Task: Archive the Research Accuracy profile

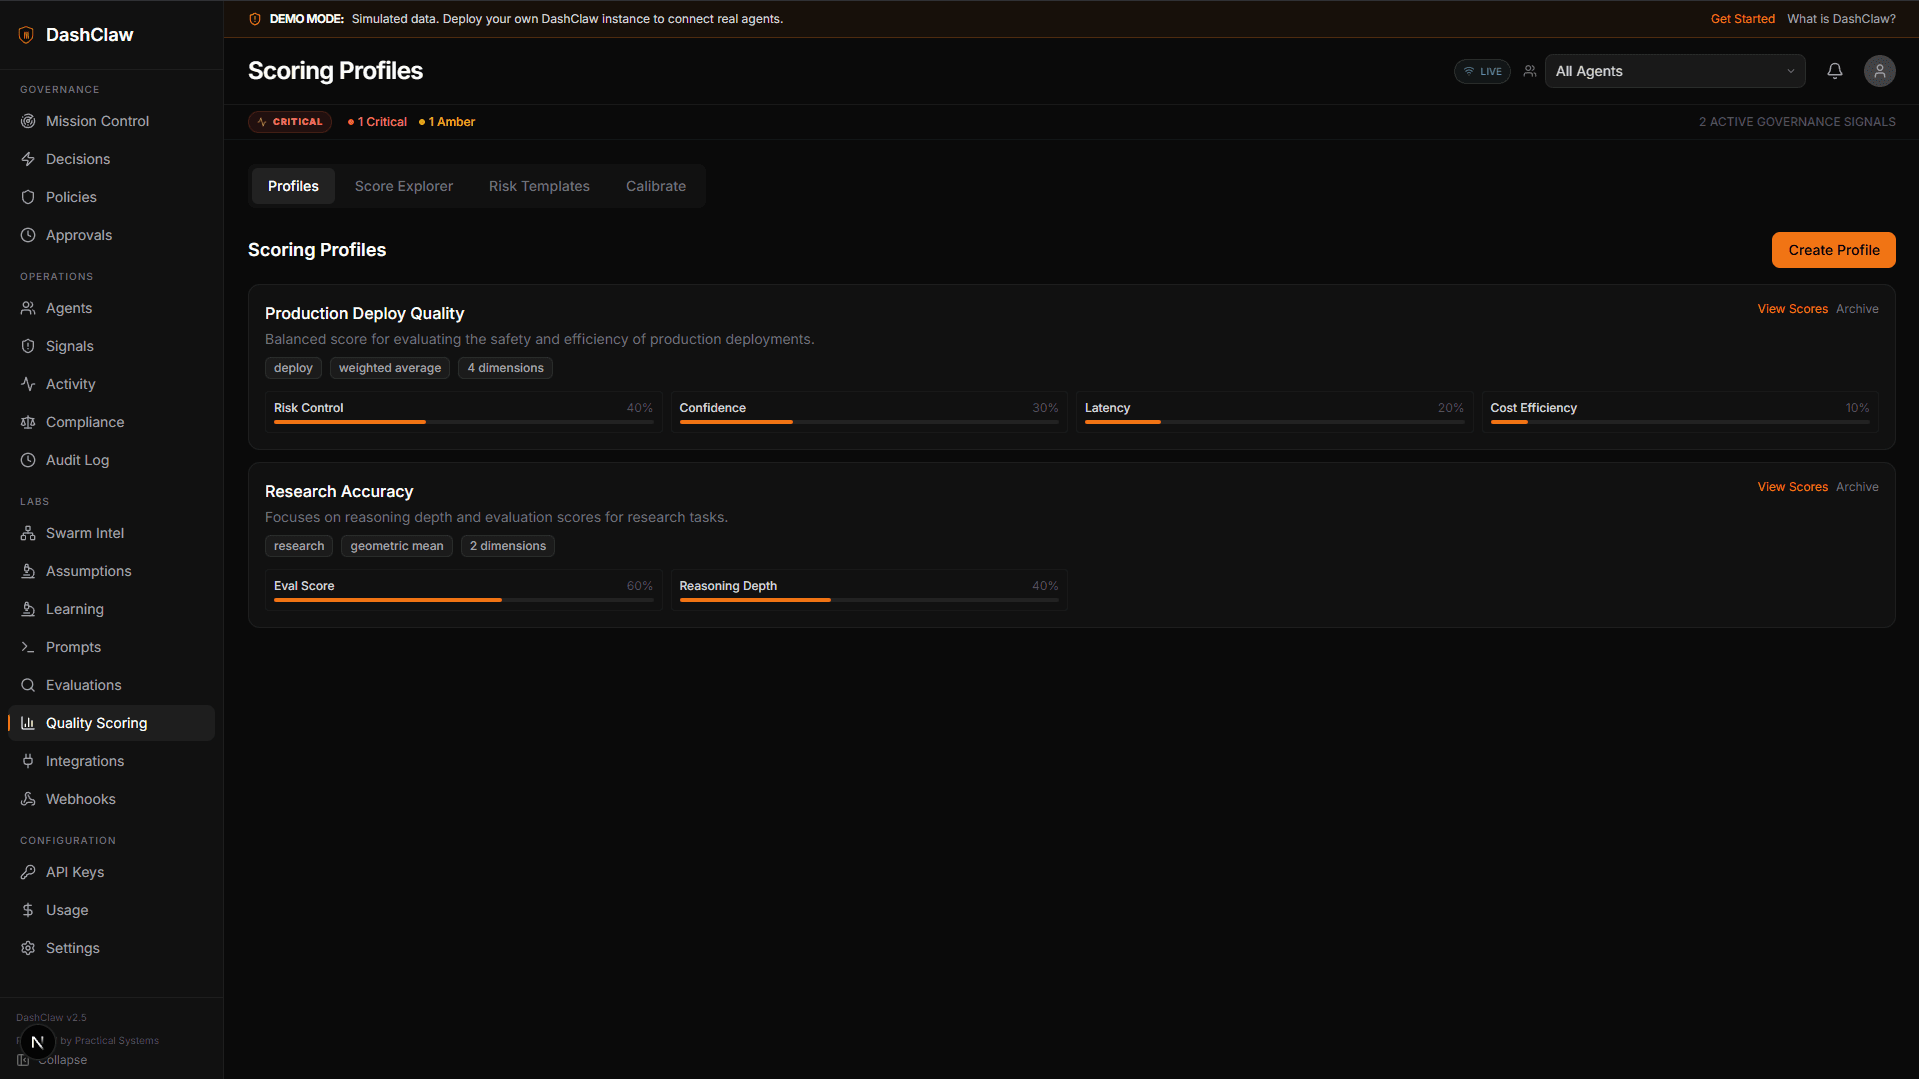Action: coord(1856,487)
